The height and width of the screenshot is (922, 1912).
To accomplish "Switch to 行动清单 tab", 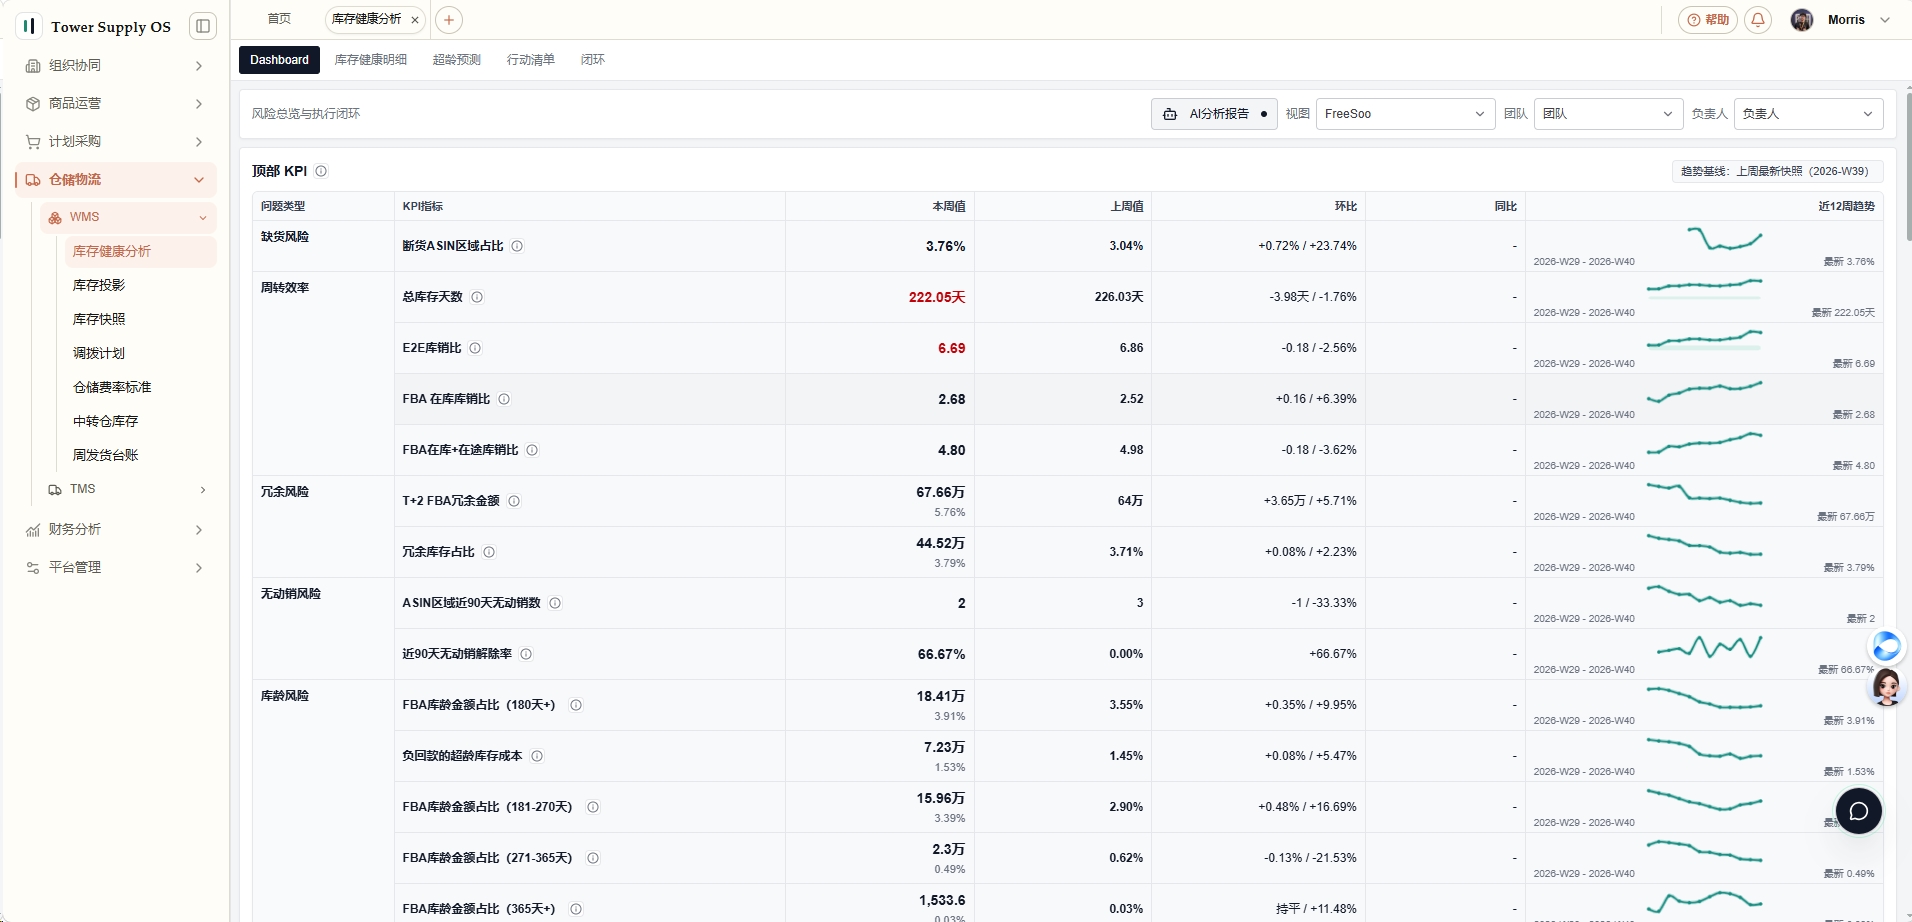I will [531, 60].
